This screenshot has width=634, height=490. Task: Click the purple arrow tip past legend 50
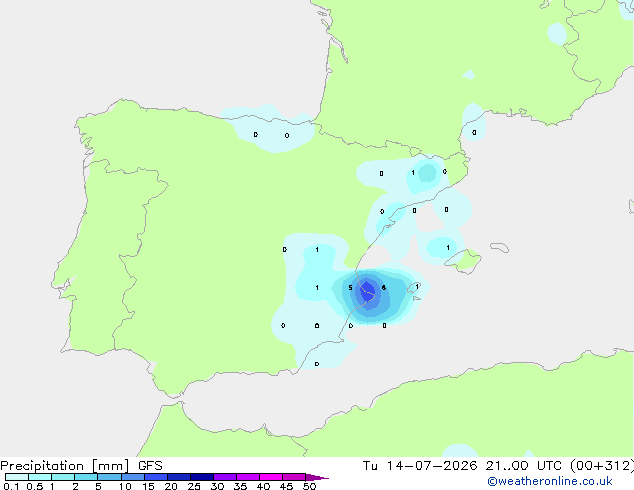[317, 477]
